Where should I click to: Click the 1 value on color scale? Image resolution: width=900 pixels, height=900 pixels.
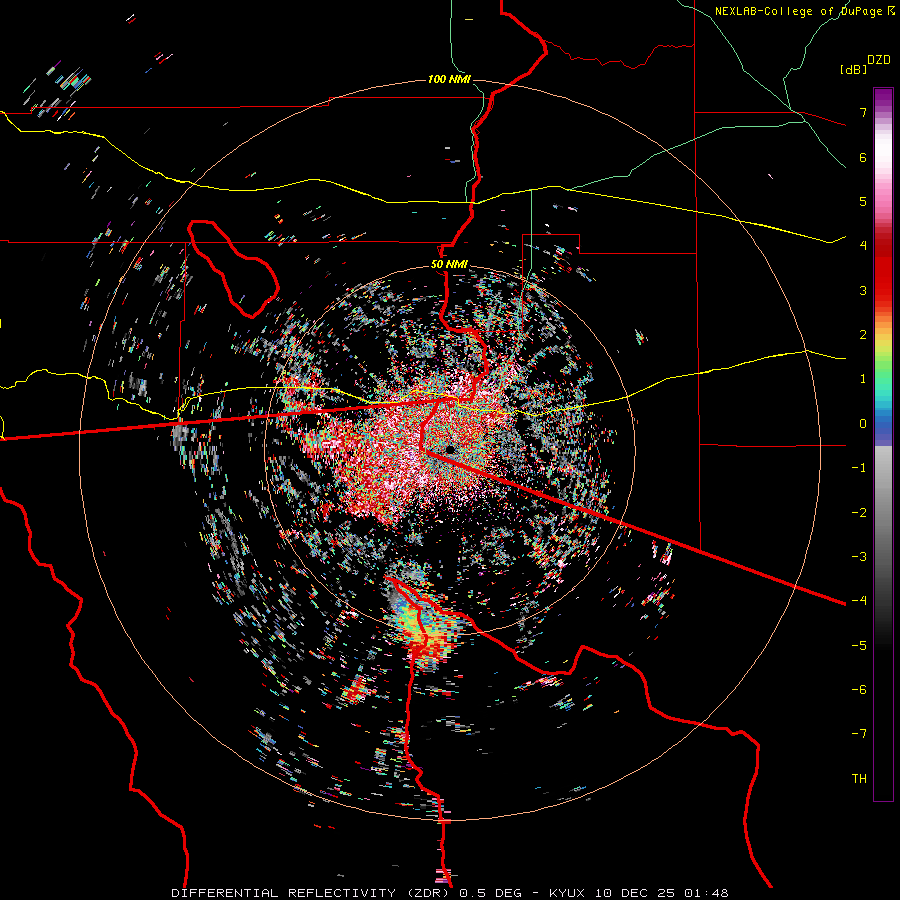(863, 379)
